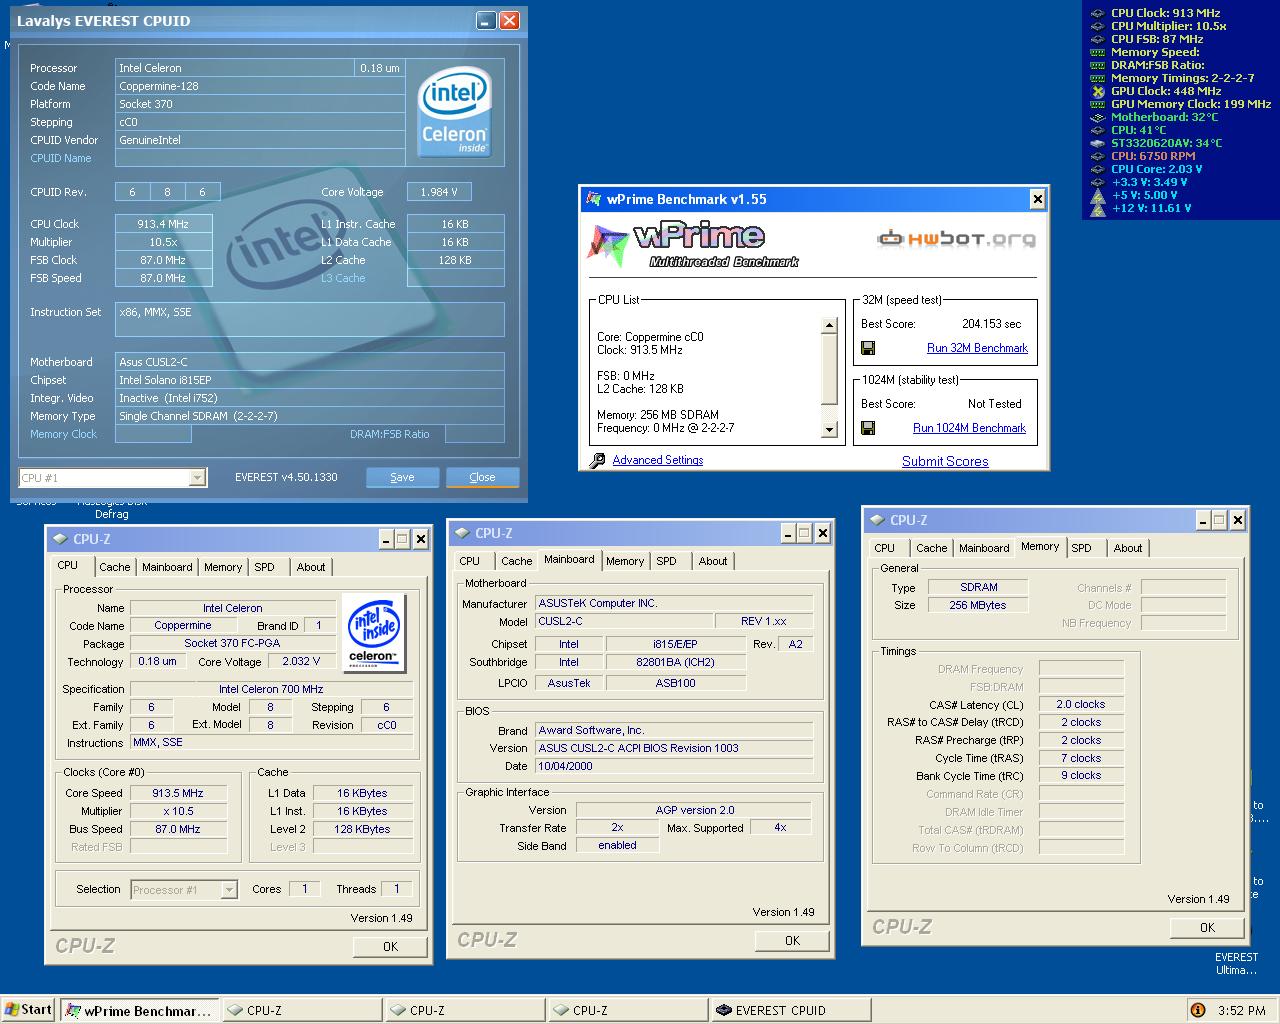The height and width of the screenshot is (1024, 1280).
Task: Click the Intel inside Celeron logo in CPU-Z
Action: [x=373, y=632]
